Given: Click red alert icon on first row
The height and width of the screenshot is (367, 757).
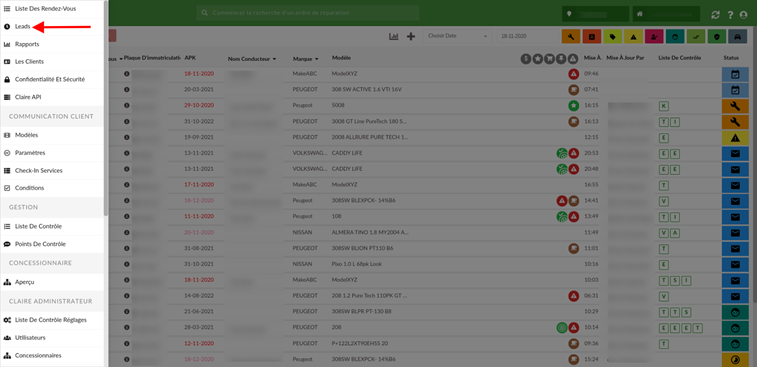Looking at the screenshot, I should [x=573, y=74].
